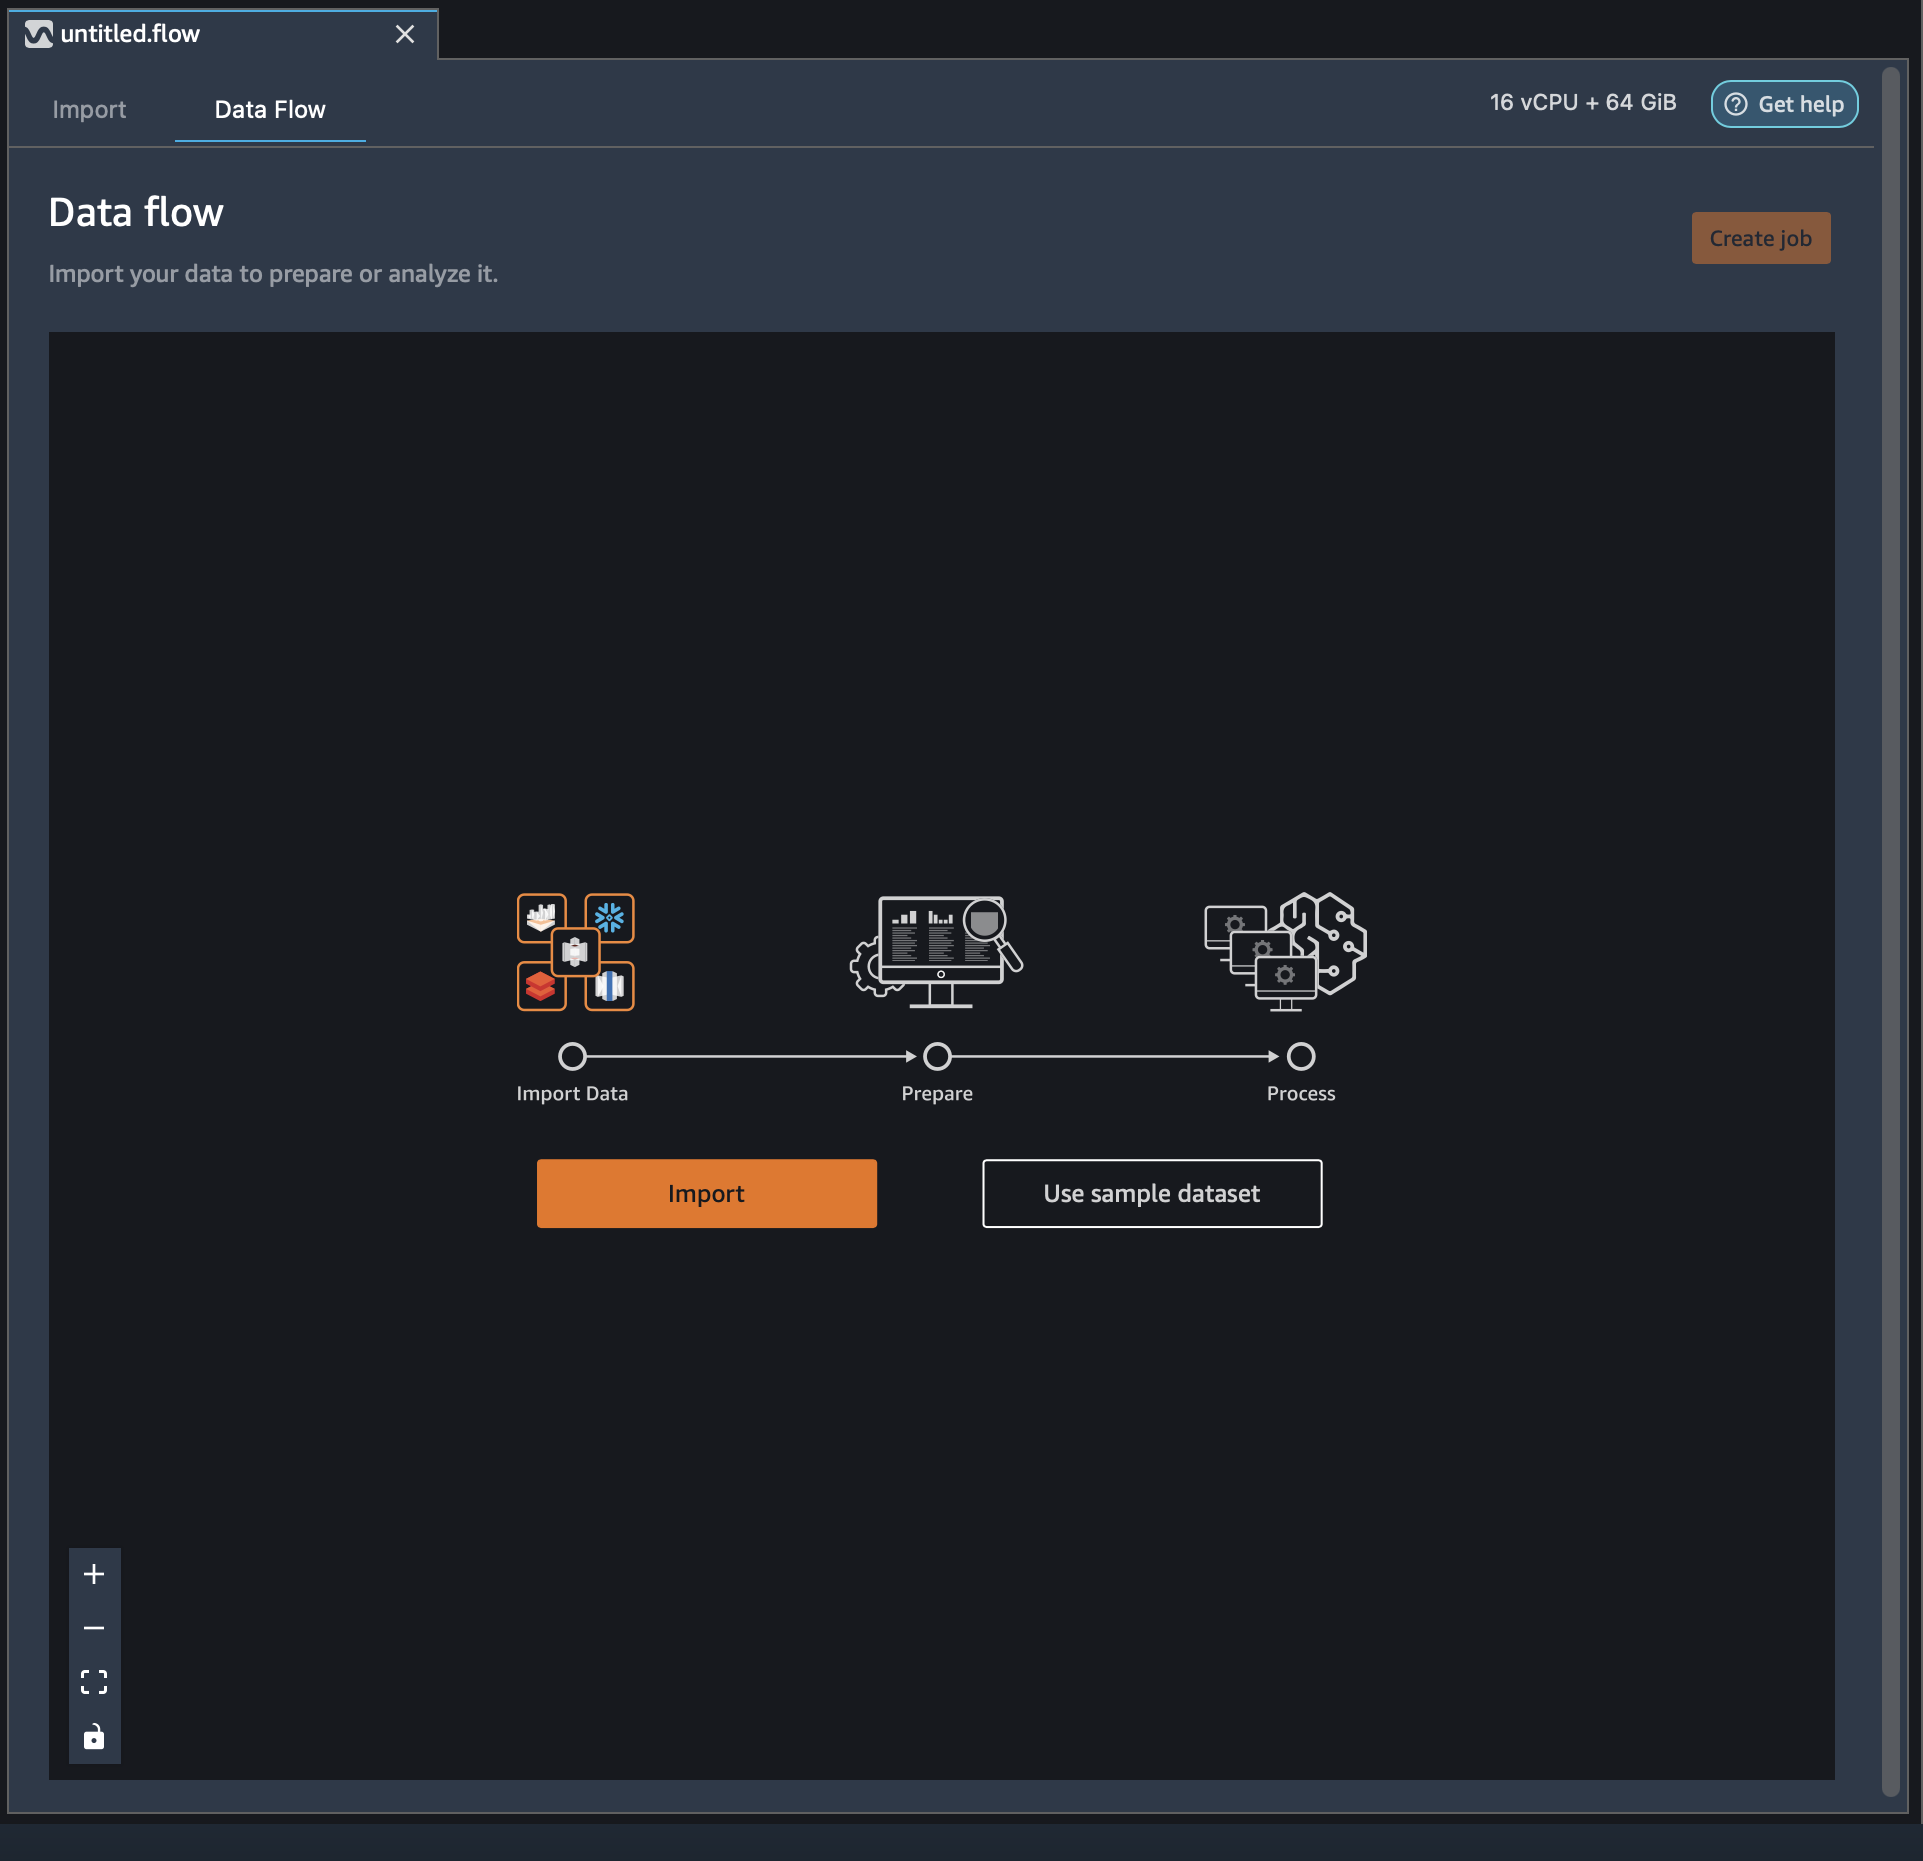The height and width of the screenshot is (1861, 1923).
Task: Toggle the canvas lock icon
Action: [x=94, y=1736]
